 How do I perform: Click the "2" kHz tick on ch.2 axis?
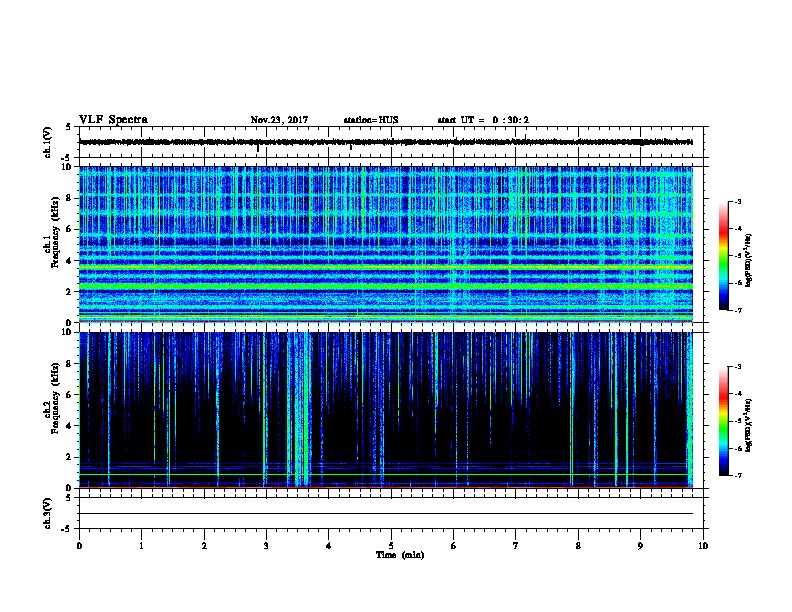(x=70, y=457)
